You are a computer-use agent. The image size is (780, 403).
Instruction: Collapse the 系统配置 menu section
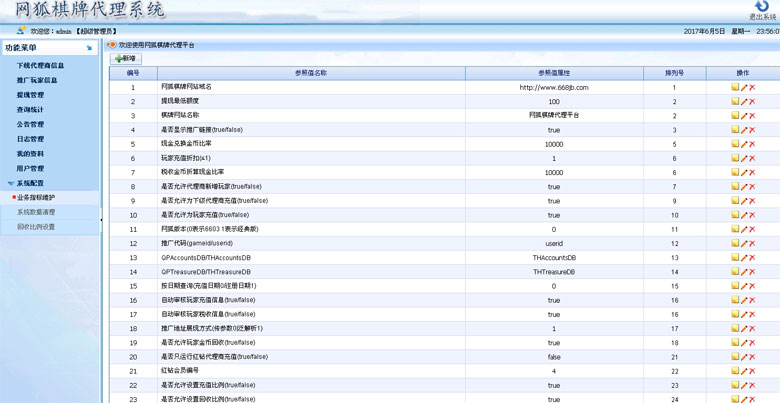30,183
